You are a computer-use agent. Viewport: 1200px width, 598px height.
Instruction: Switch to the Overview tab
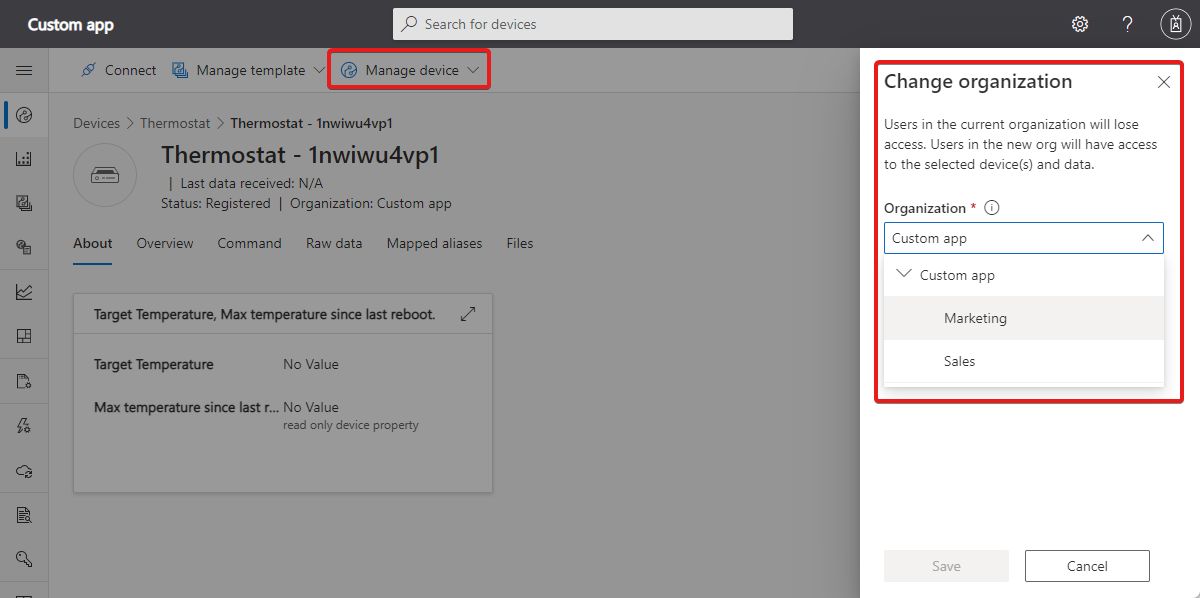(x=165, y=243)
